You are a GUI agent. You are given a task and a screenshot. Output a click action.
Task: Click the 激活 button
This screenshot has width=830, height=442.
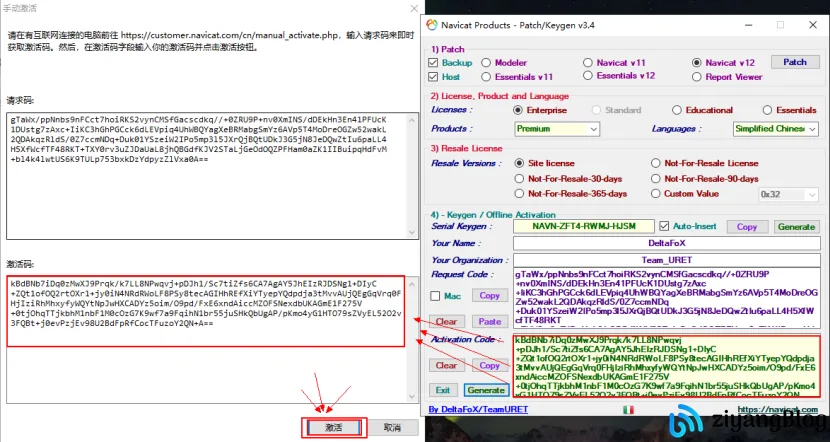[x=333, y=427]
